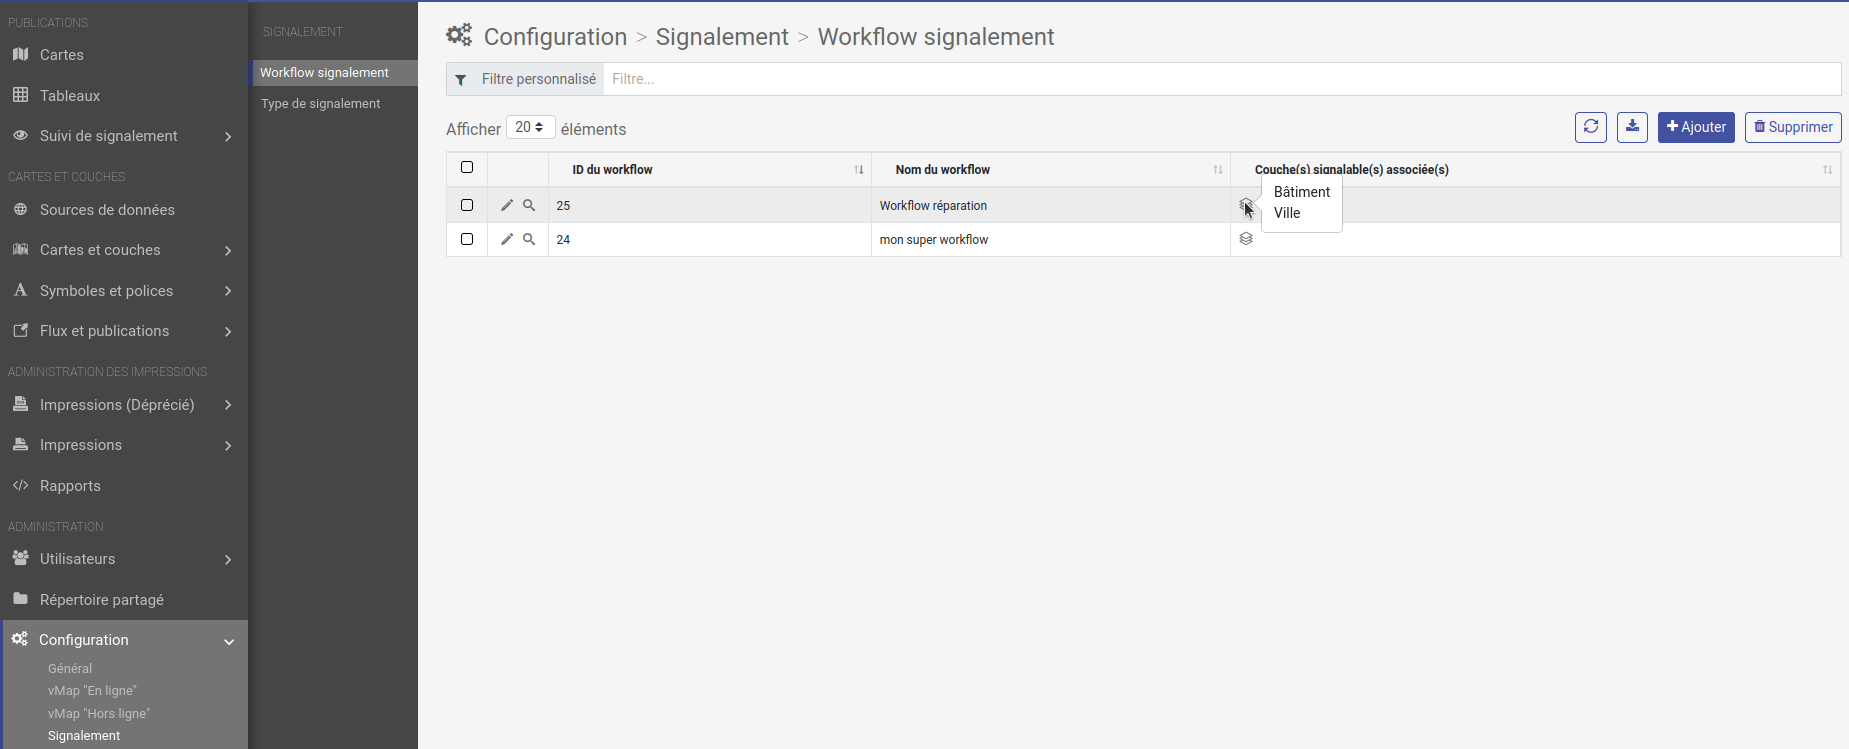Viewport: 1849px width, 749px height.
Task: Click the Workflow réparation name cell
Action: coord(933,205)
